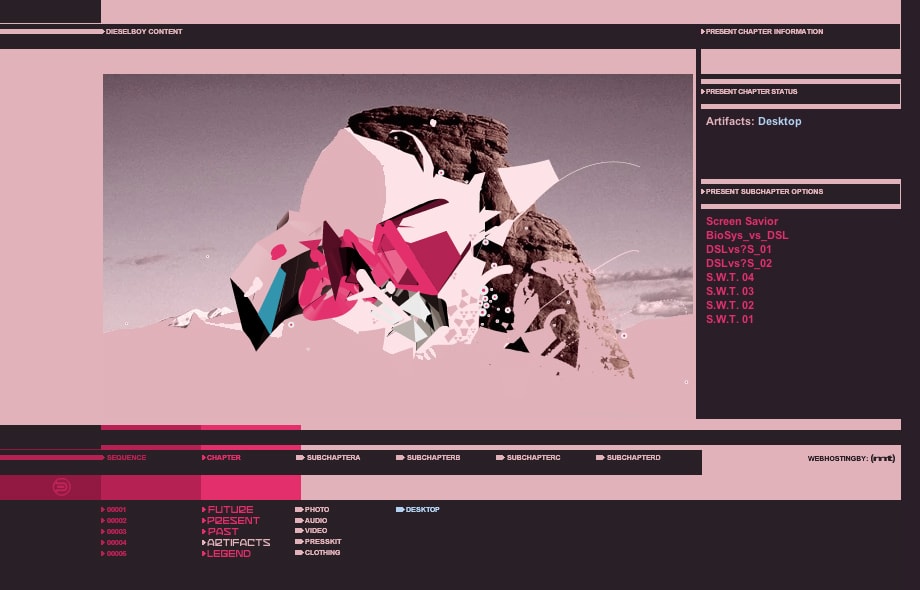This screenshot has width=920, height=590.
Task: Click the SUBCHAPTERC column header
Action: 528,457
